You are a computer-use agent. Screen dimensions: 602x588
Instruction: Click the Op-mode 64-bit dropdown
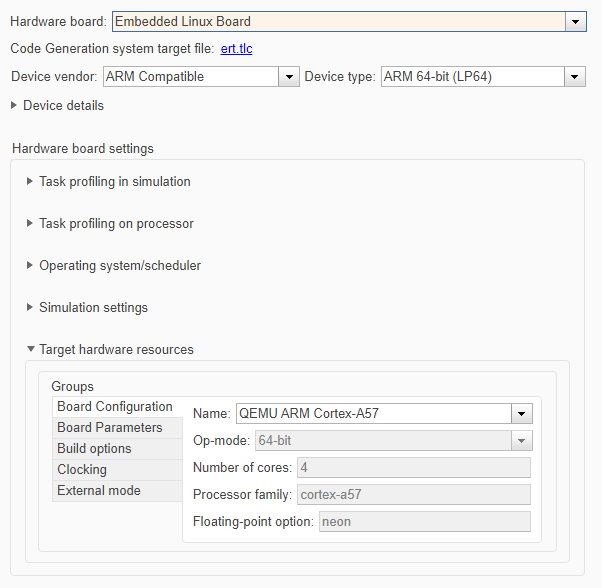tap(394, 441)
